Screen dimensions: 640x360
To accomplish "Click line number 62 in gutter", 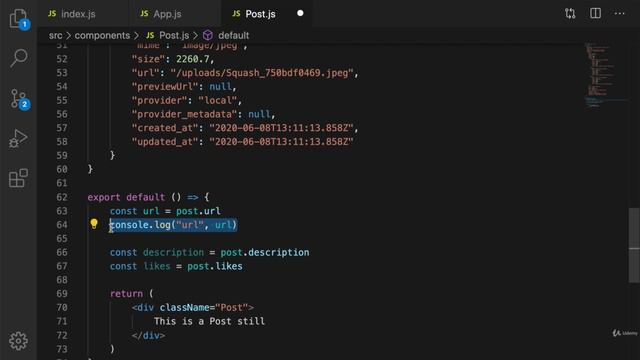I will (x=62, y=197).
